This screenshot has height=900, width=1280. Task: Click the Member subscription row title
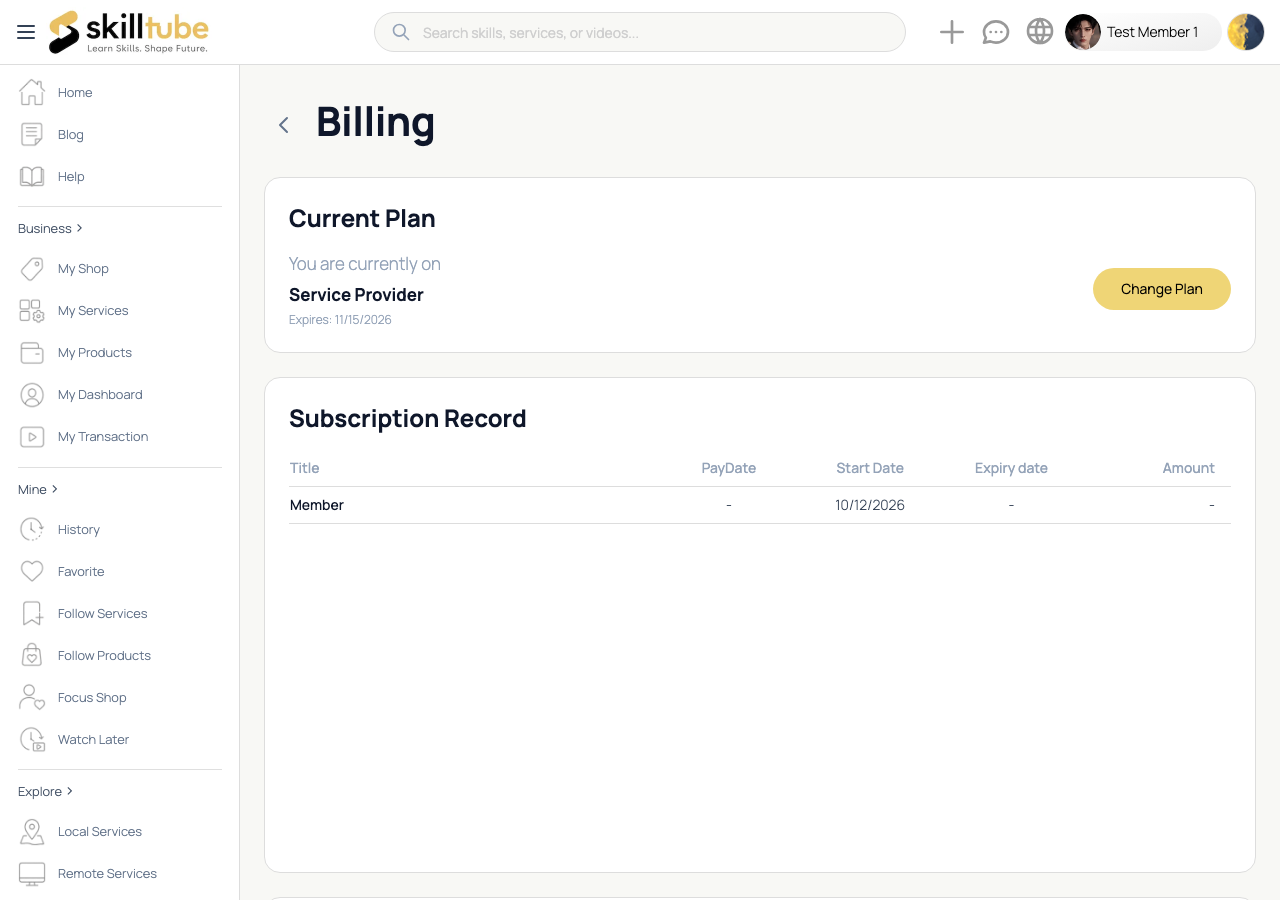pyautogui.click(x=317, y=505)
